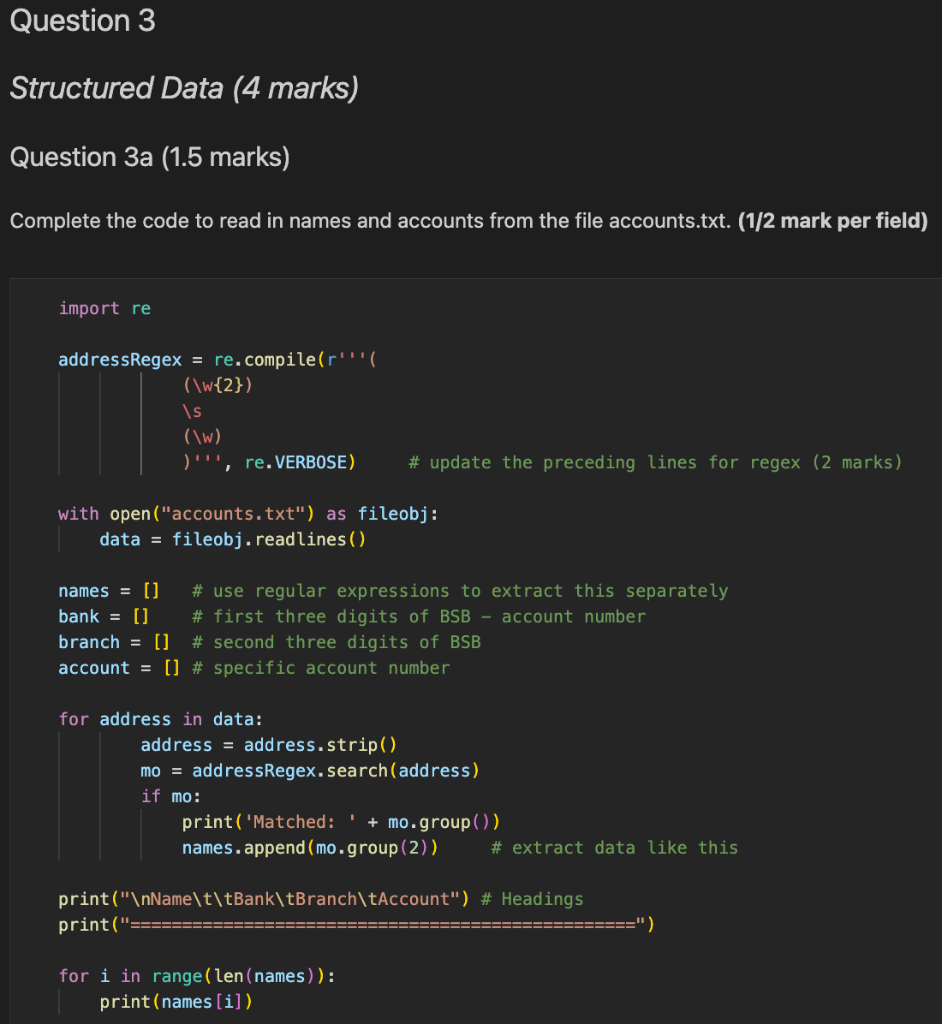Click the 'use regular expressions to extract' comment
Image resolution: width=942 pixels, height=1024 pixels.
point(460,591)
